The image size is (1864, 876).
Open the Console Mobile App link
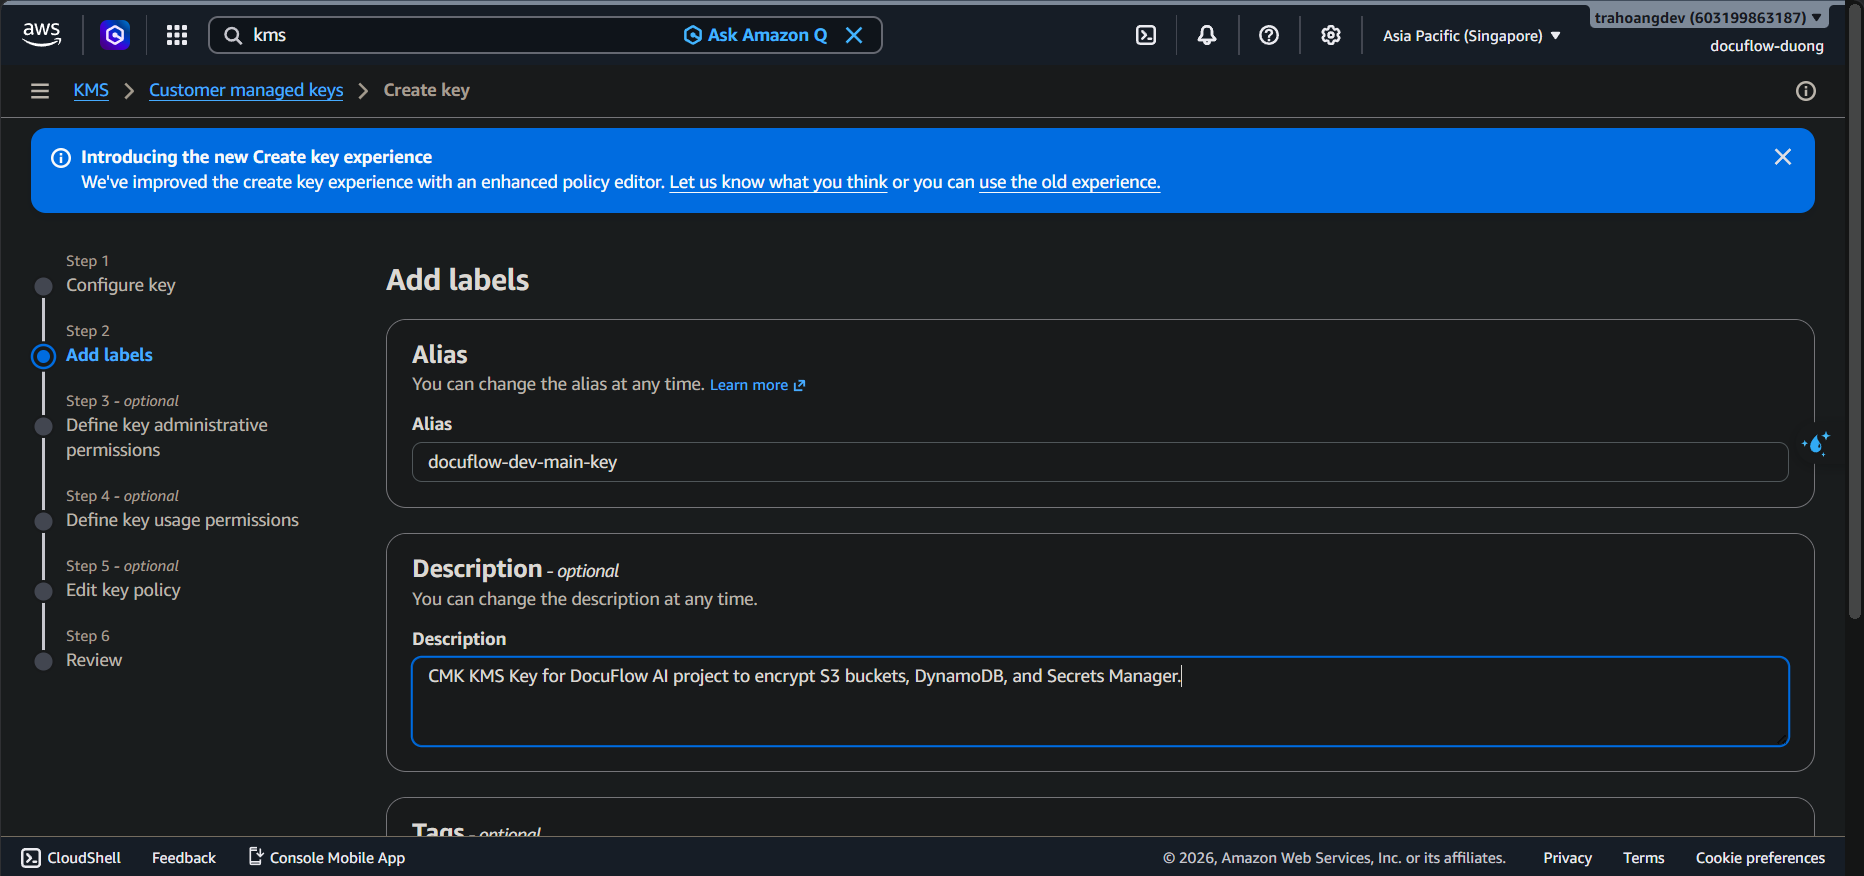326,857
